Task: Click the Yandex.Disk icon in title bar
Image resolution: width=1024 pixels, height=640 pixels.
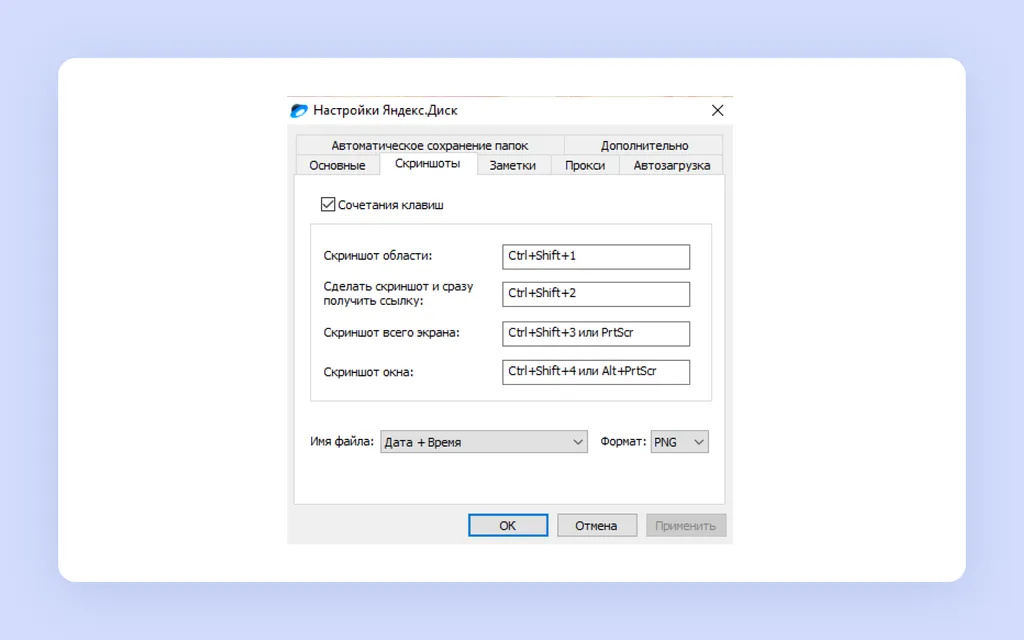Action: tap(299, 110)
